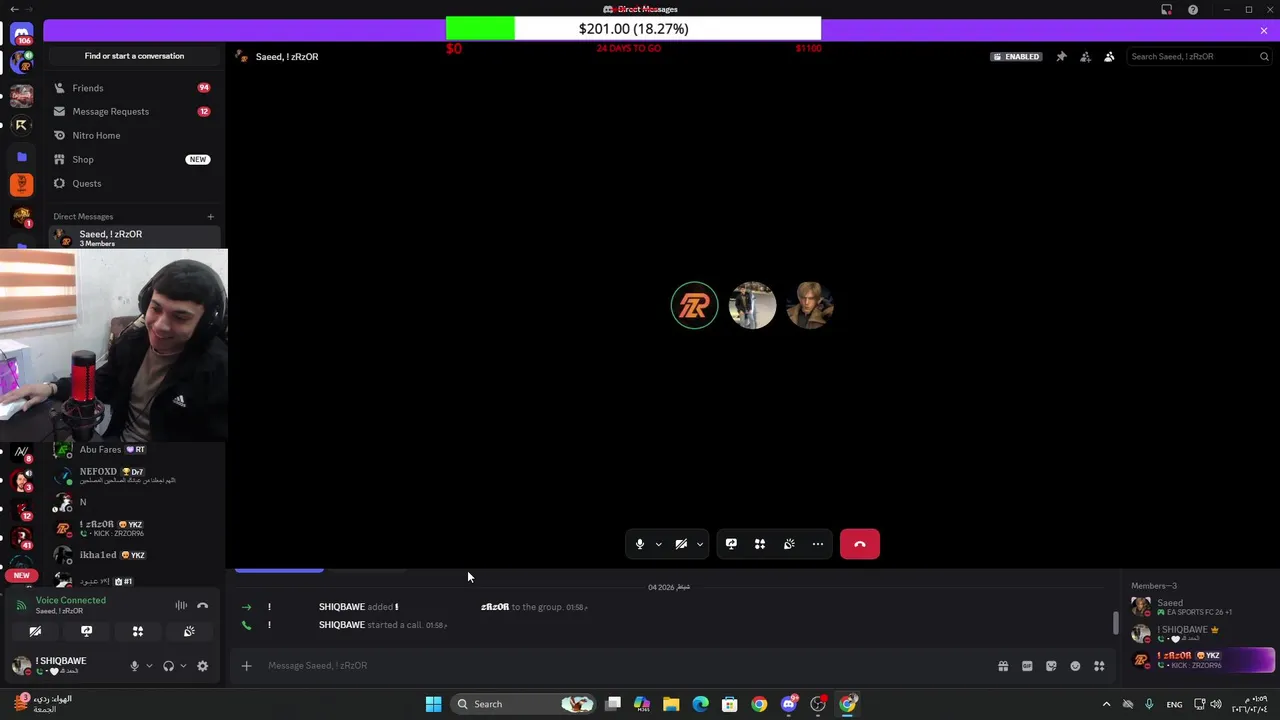
Task: Turn on camera in voice panel
Action: pyautogui.click(x=35, y=631)
